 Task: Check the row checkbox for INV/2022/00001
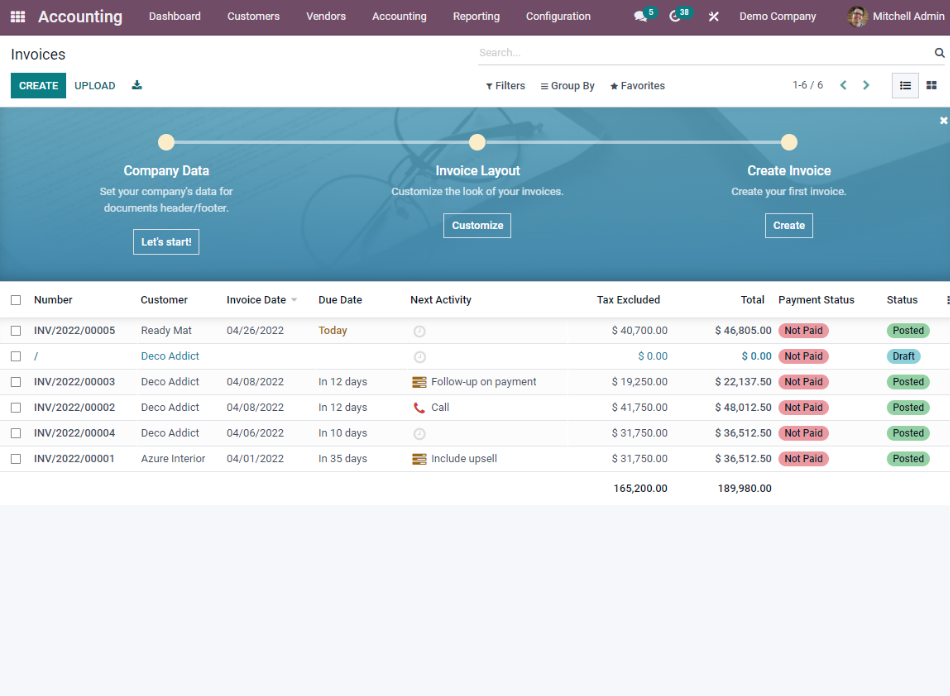[15, 458]
